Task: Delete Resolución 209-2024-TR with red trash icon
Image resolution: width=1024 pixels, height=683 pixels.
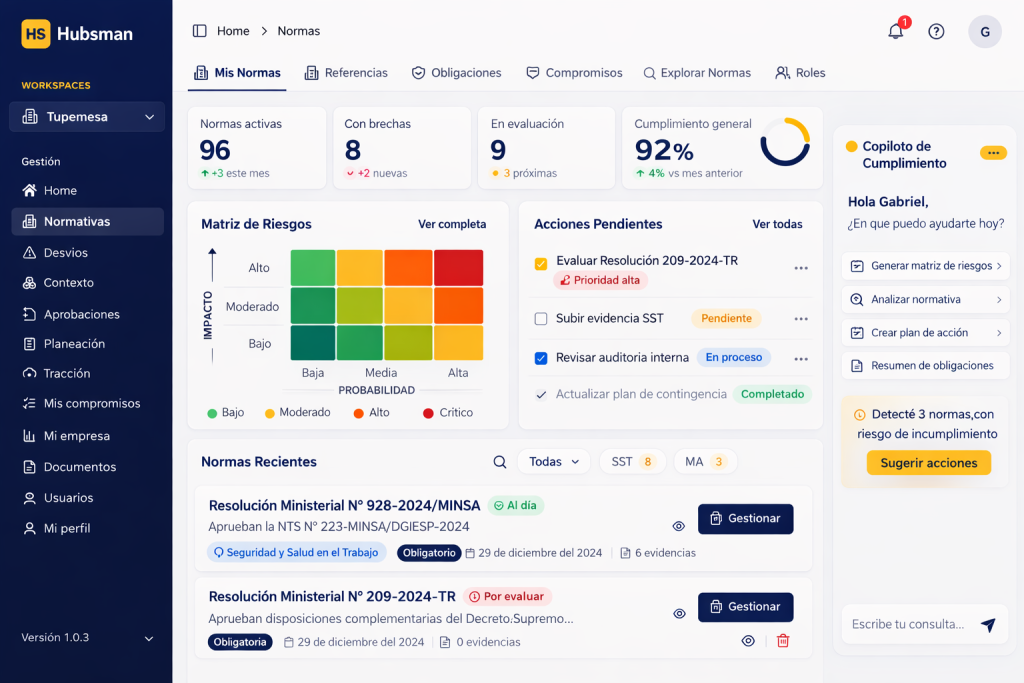Action: [783, 641]
